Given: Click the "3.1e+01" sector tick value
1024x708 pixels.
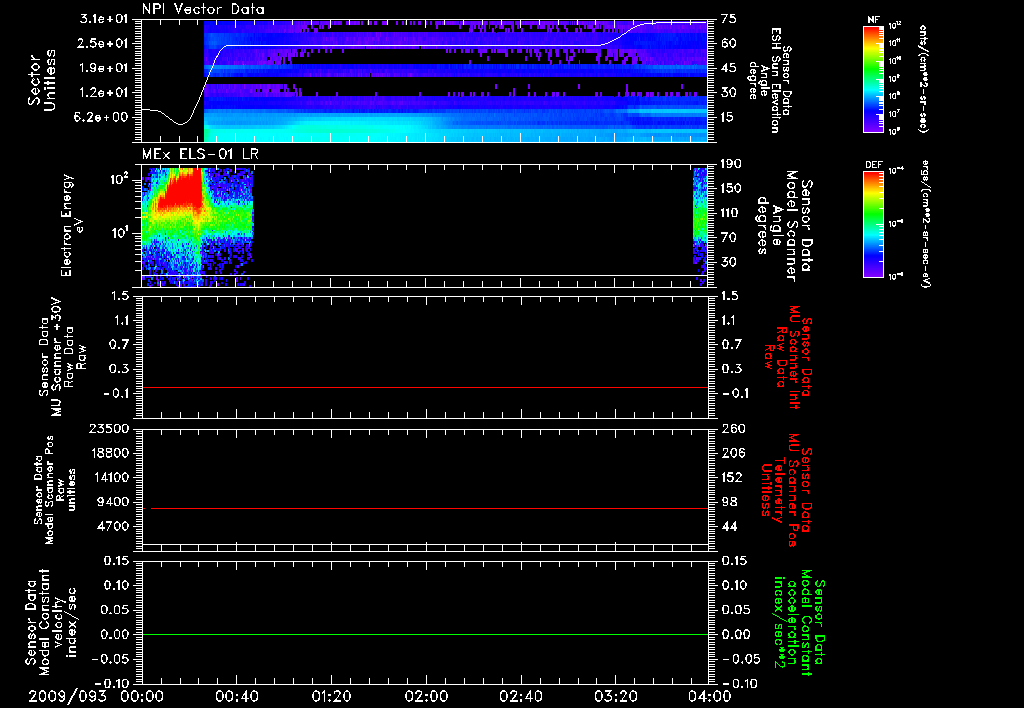Looking at the screenshot, I should pos(104,19).
